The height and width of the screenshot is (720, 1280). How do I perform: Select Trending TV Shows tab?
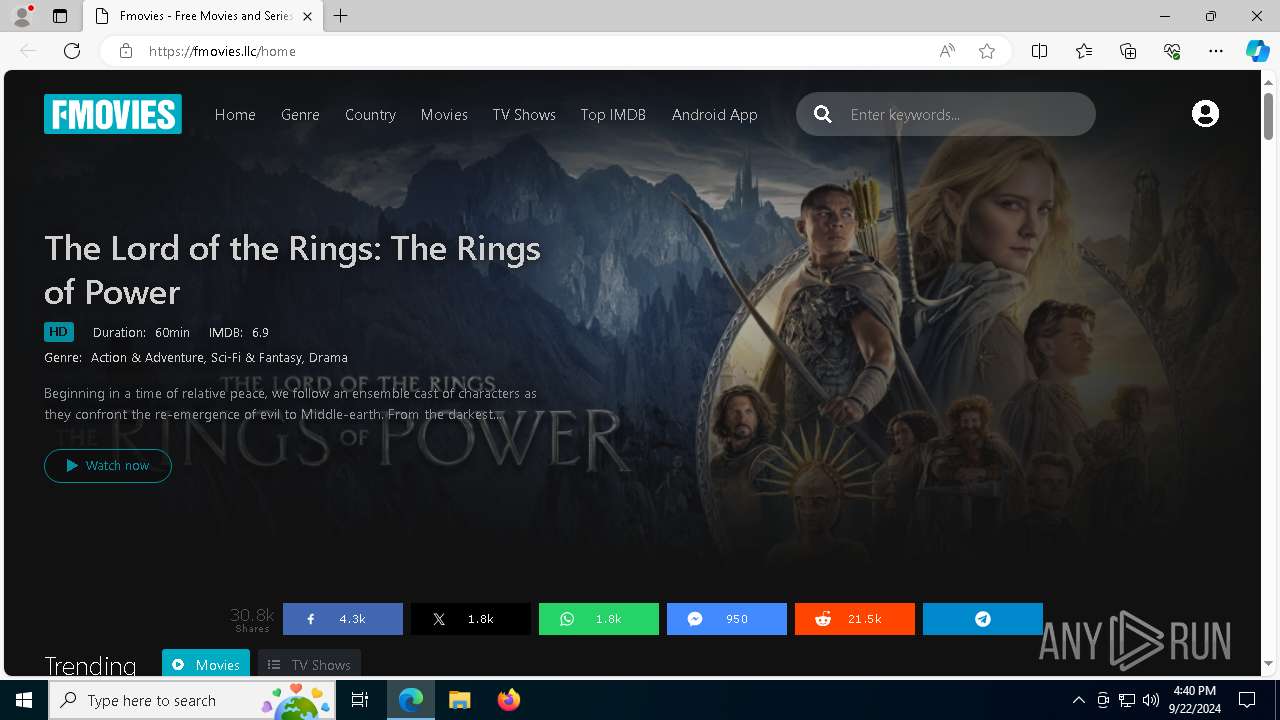[x=309, y=664]
